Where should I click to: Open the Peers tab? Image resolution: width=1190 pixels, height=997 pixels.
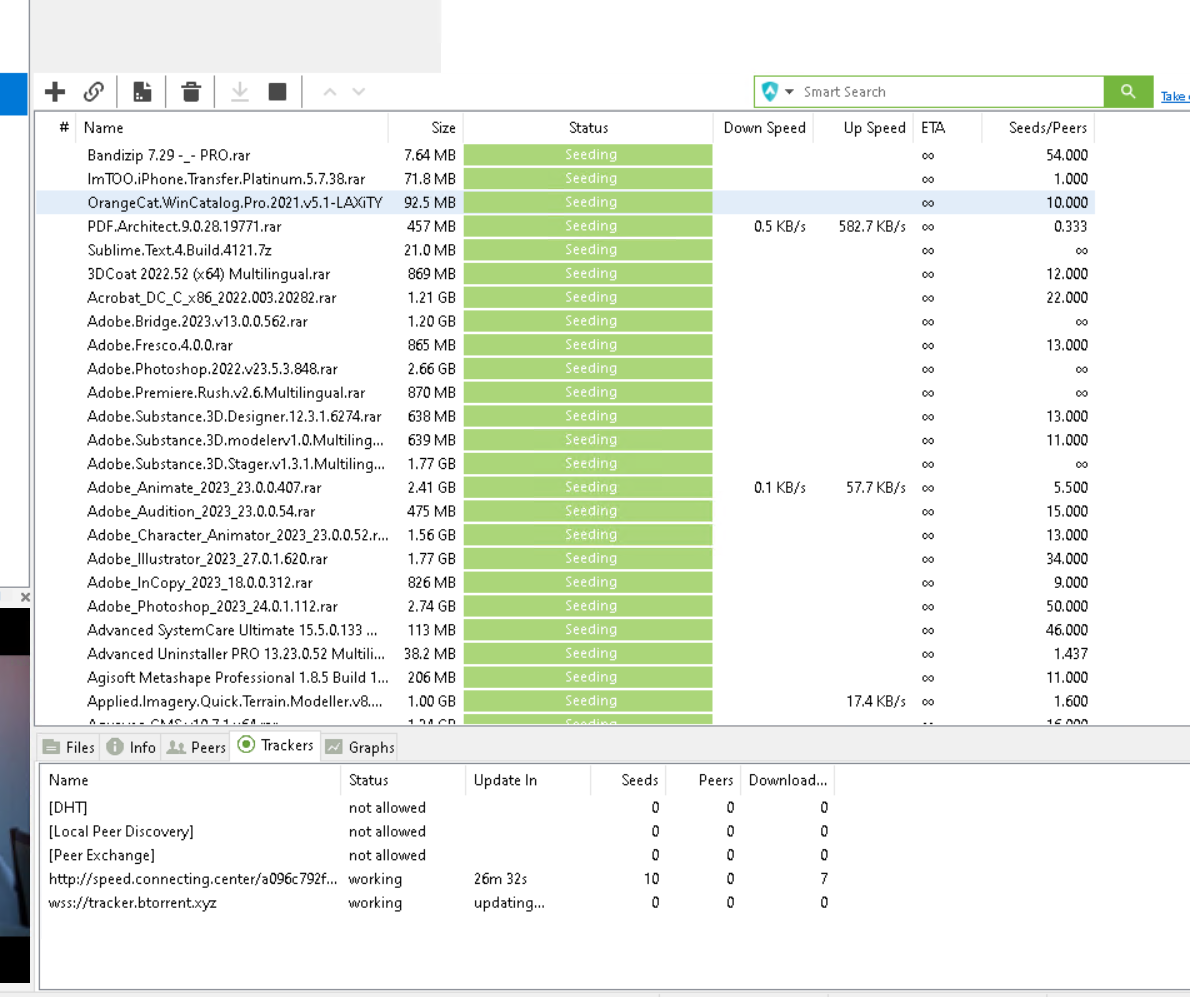coord(197,747)
